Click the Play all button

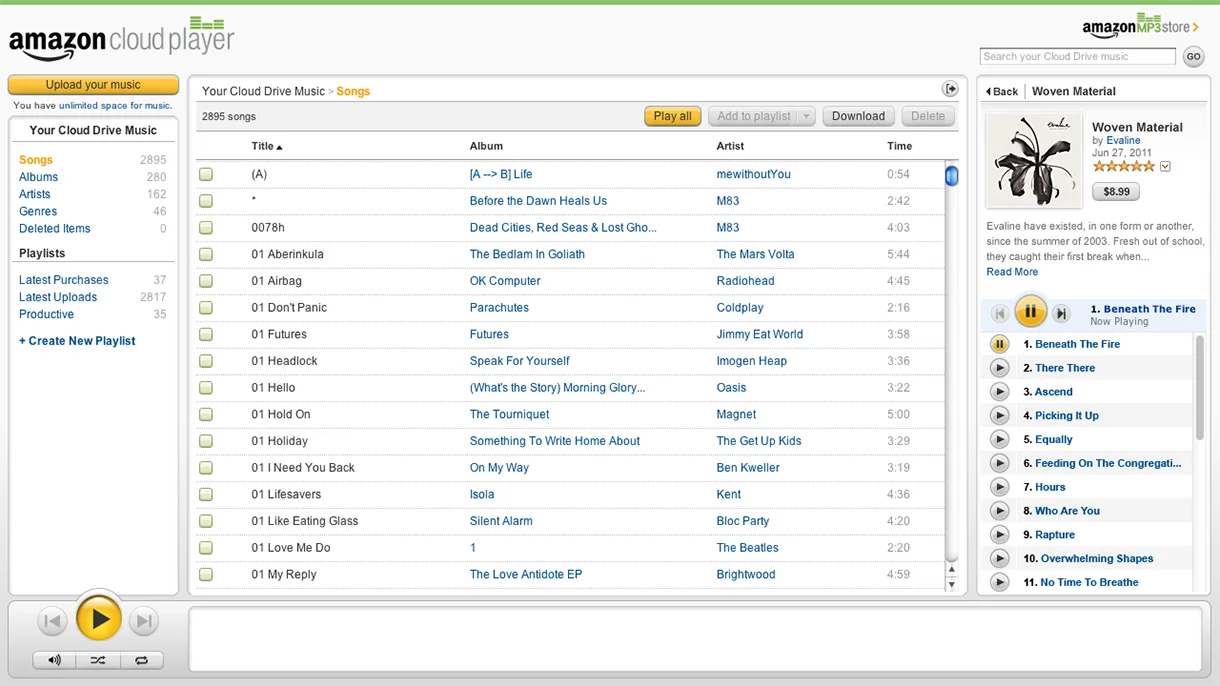point(673,116)
